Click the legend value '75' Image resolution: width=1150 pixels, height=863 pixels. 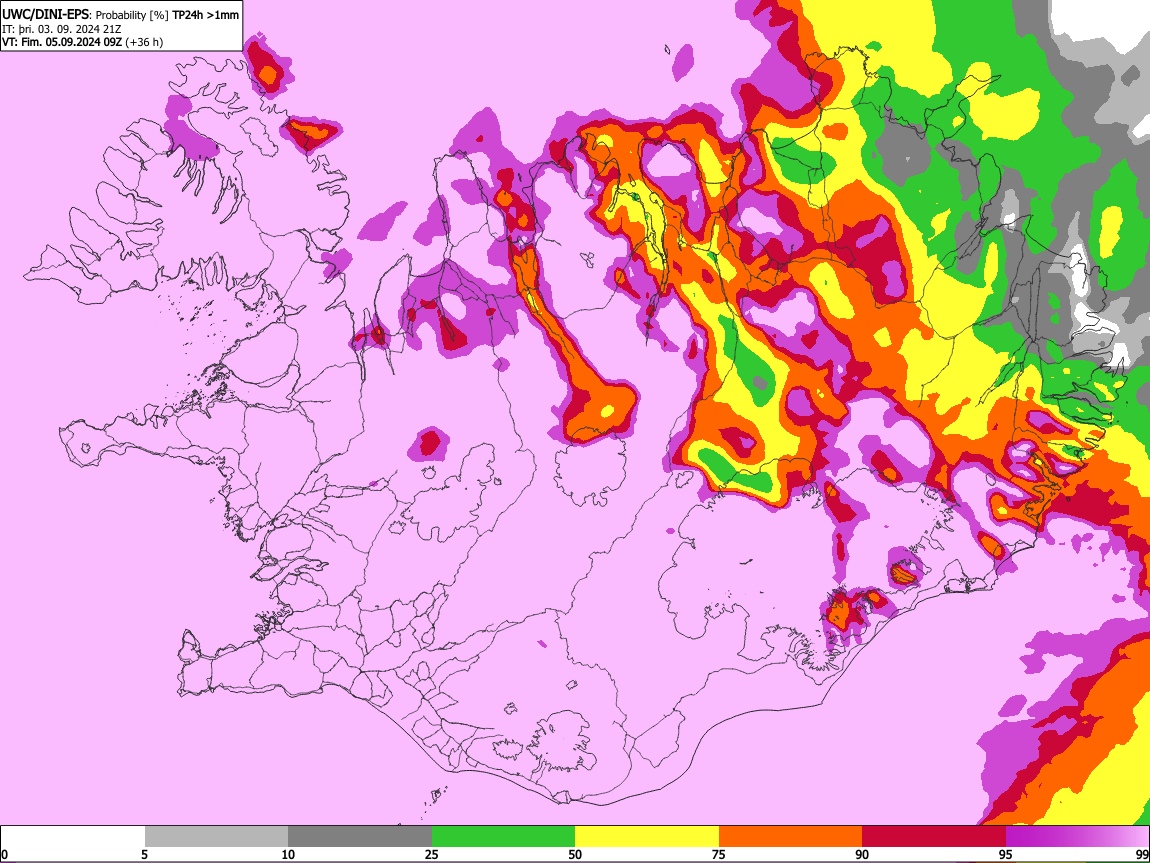point(719,855)
